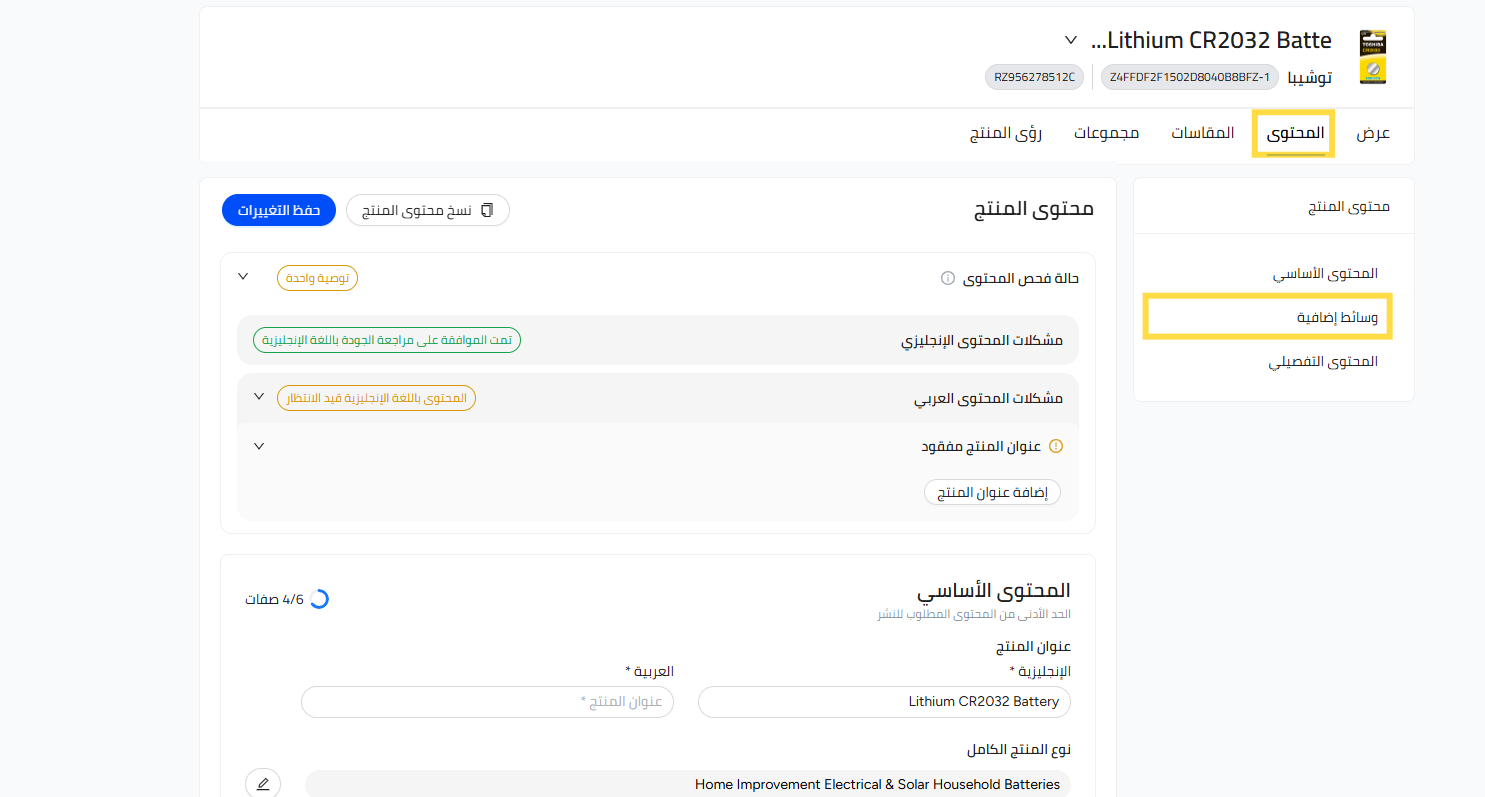Viewport: 1485px width, 797px height.
Task: Click the إضافة عنوان المنتج button
Action: tap(992, 492)
